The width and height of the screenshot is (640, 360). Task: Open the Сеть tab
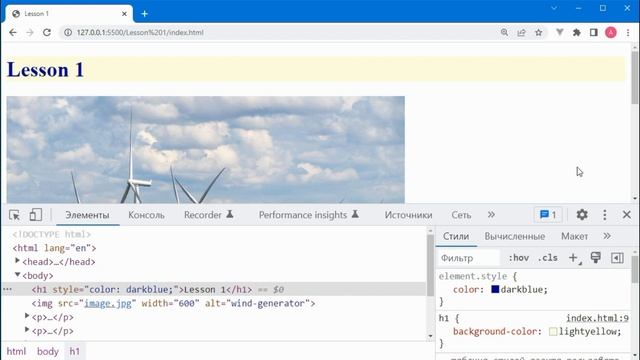[461, 215]
